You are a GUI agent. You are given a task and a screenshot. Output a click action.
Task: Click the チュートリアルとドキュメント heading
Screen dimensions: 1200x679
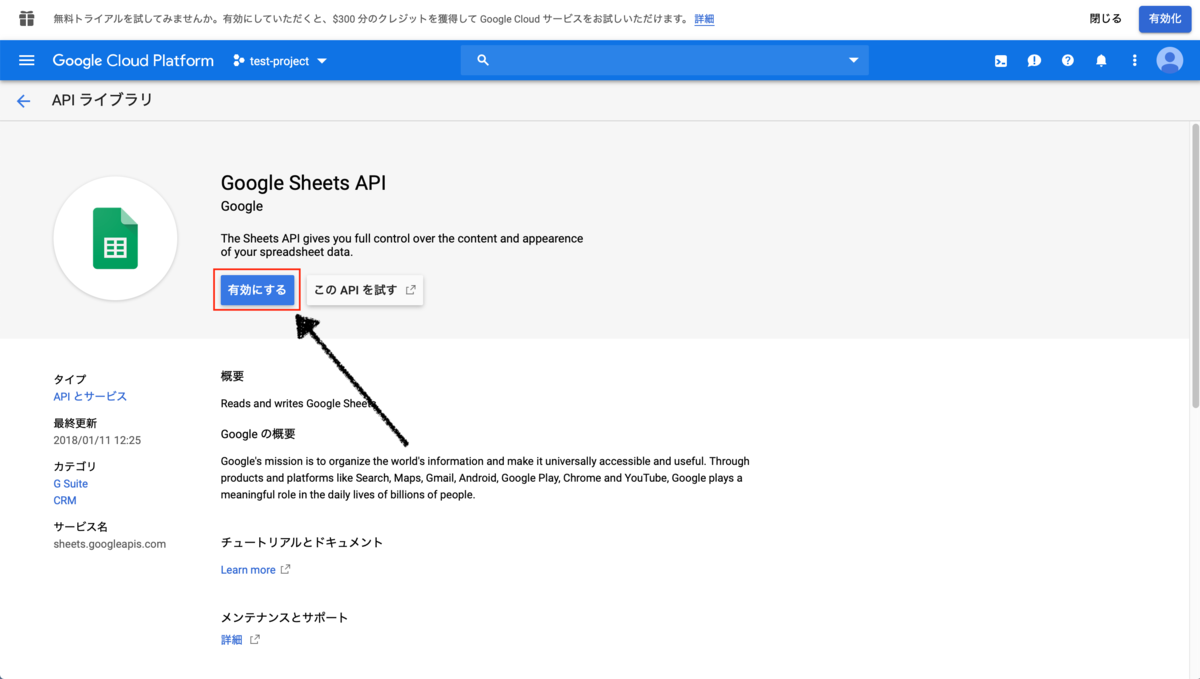[x=302, y=542]
